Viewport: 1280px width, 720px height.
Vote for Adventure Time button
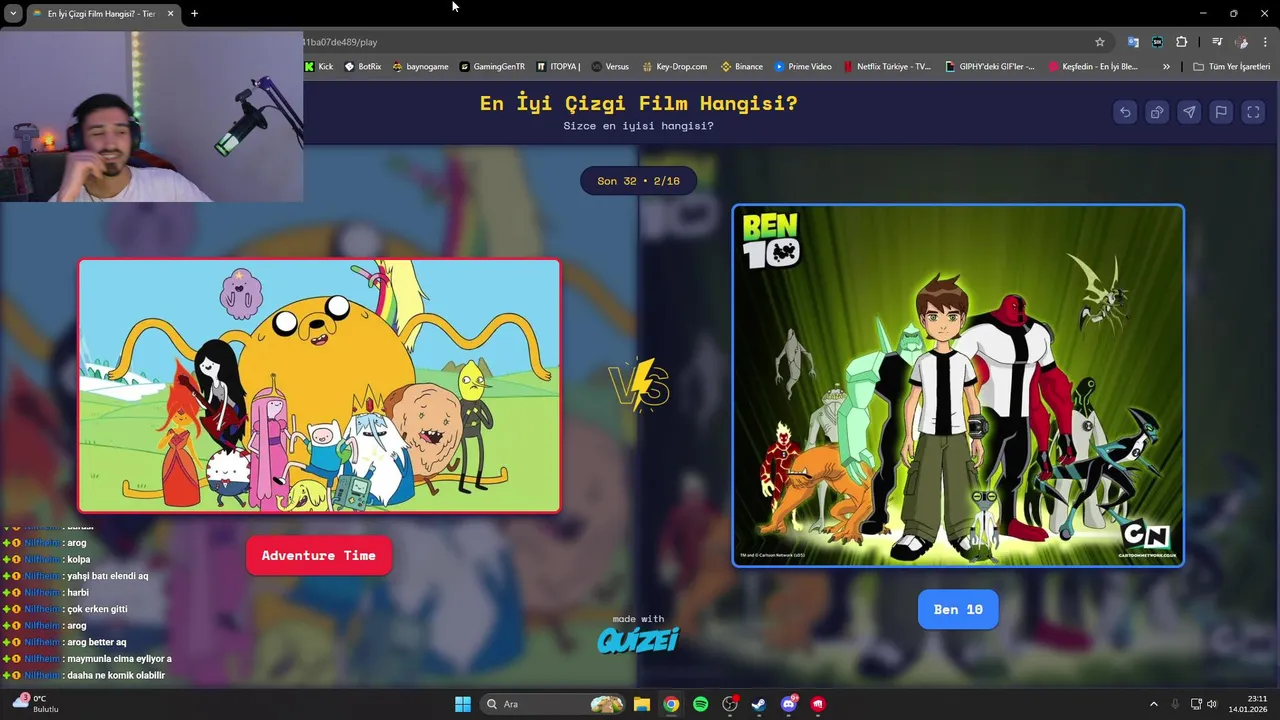point(319,555)
